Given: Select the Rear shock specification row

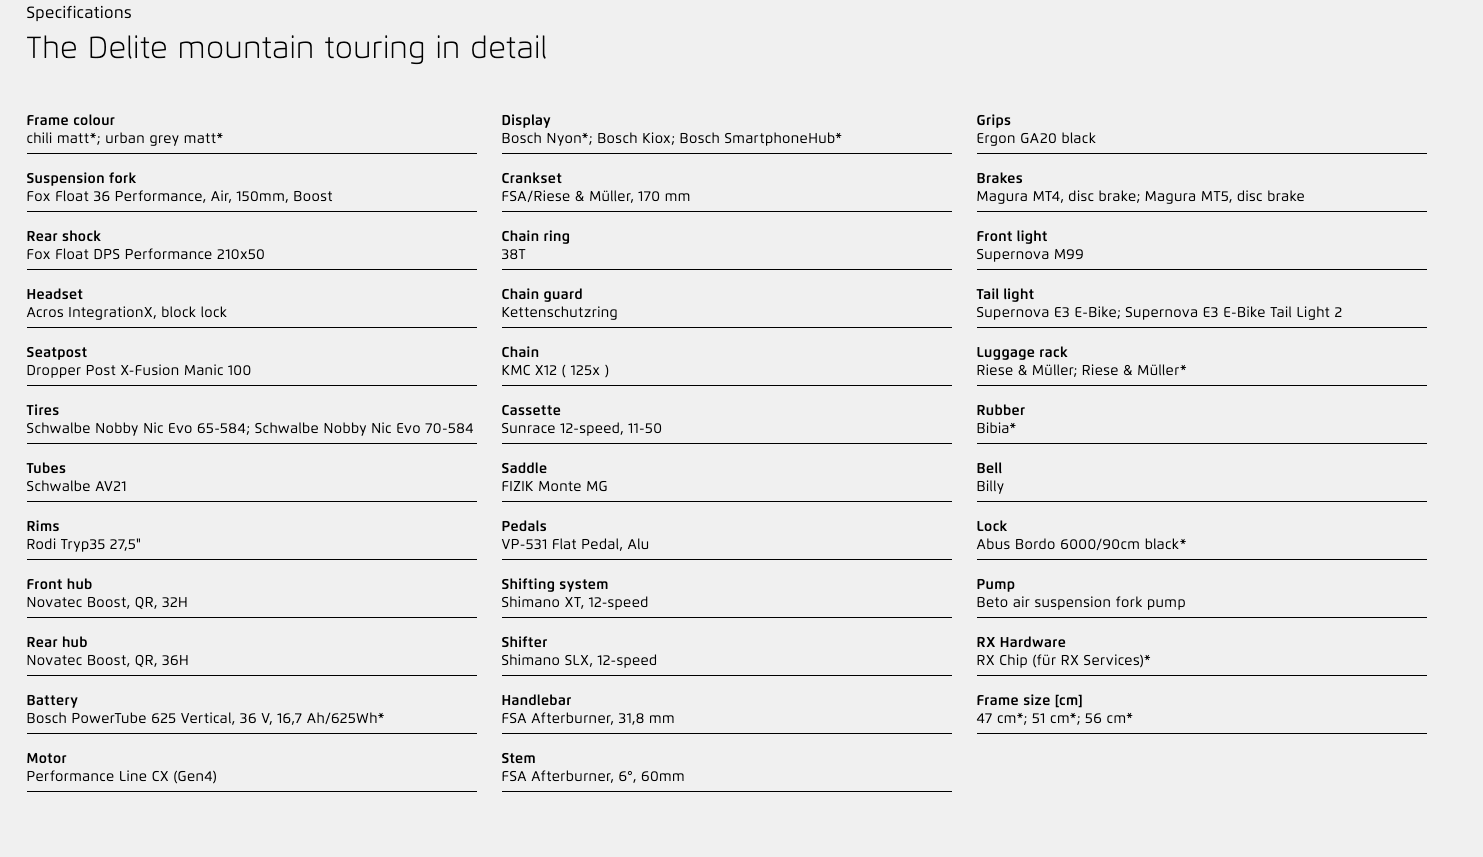Looking at the screenshot, I should pos(251,246).
